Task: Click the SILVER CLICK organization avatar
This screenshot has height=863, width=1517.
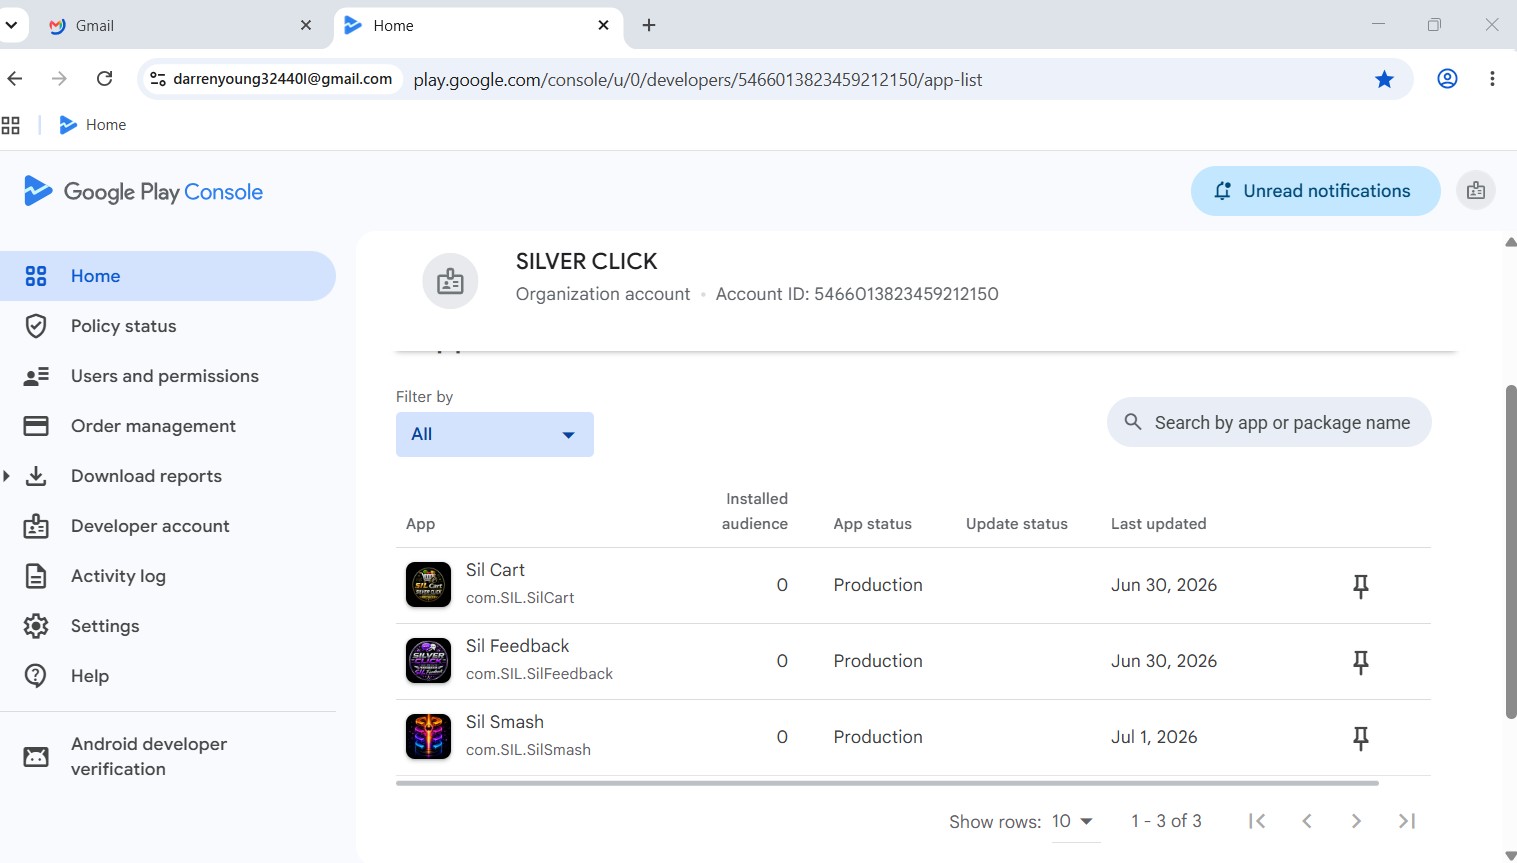Action: point(450,281)
